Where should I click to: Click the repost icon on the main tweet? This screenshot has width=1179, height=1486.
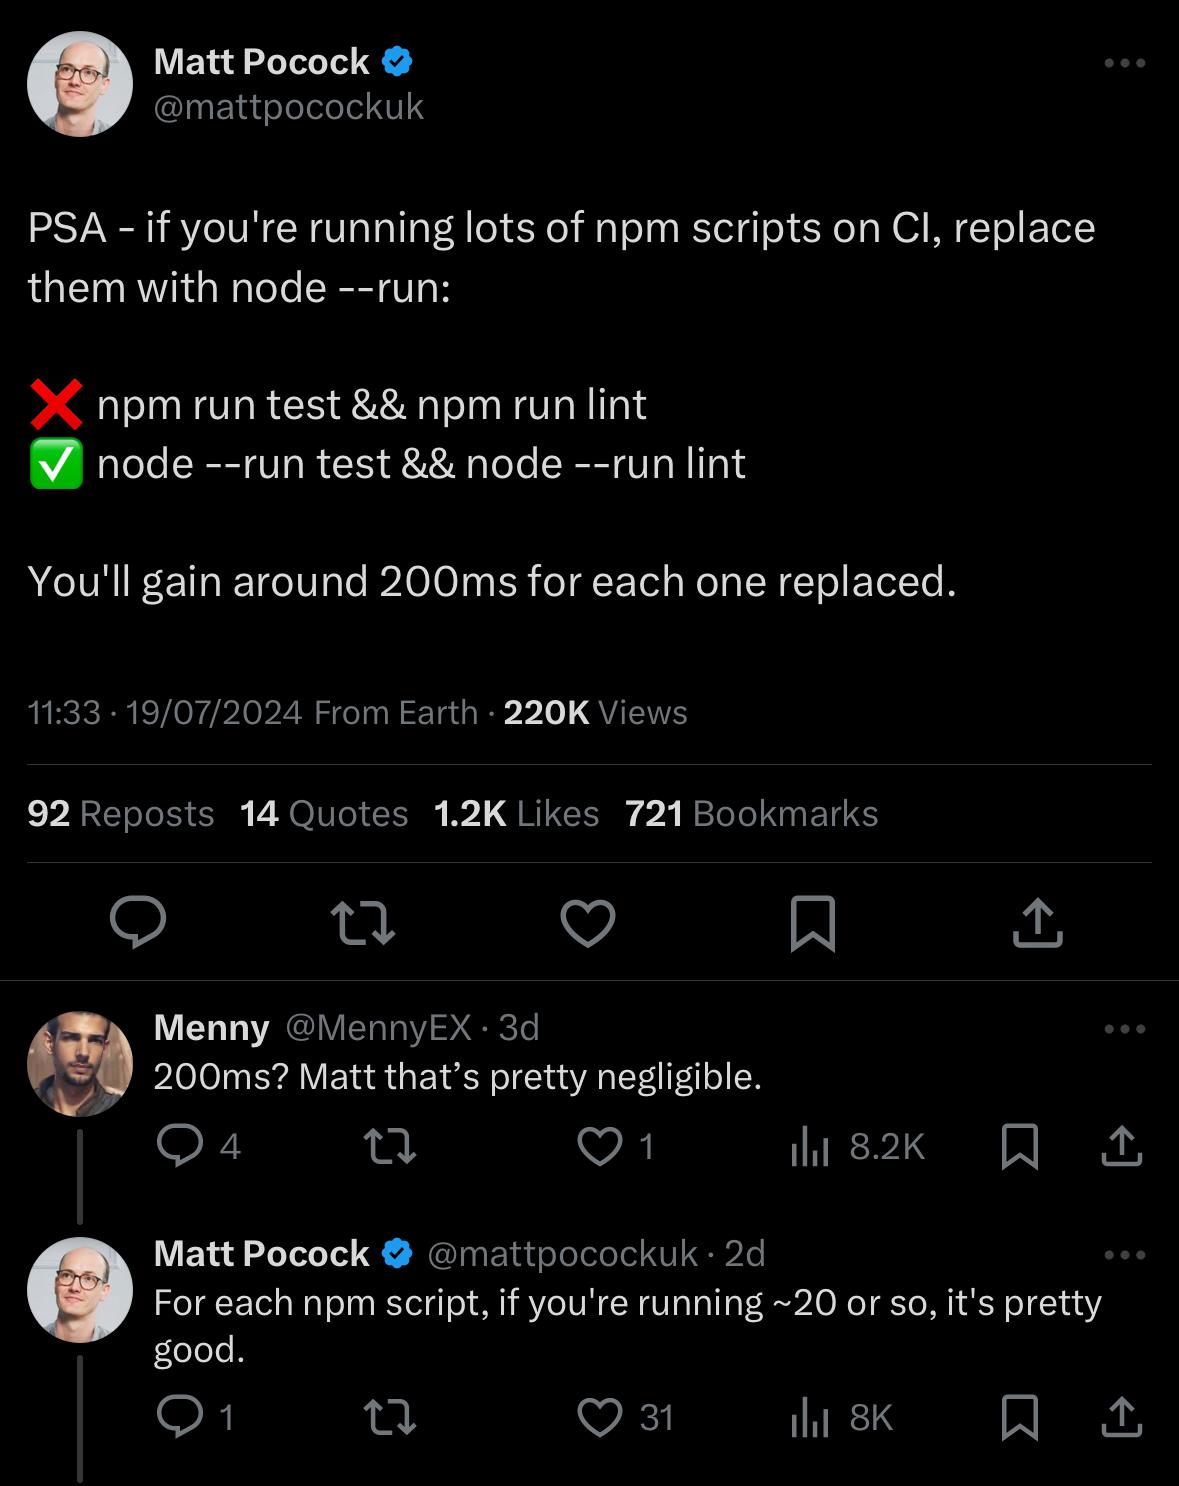click(363, 922)
